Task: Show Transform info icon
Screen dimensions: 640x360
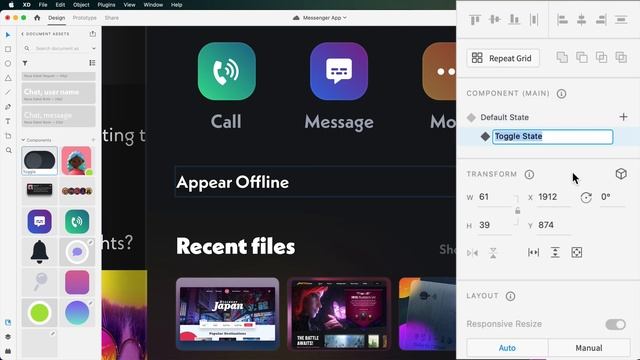Action: 529,175
